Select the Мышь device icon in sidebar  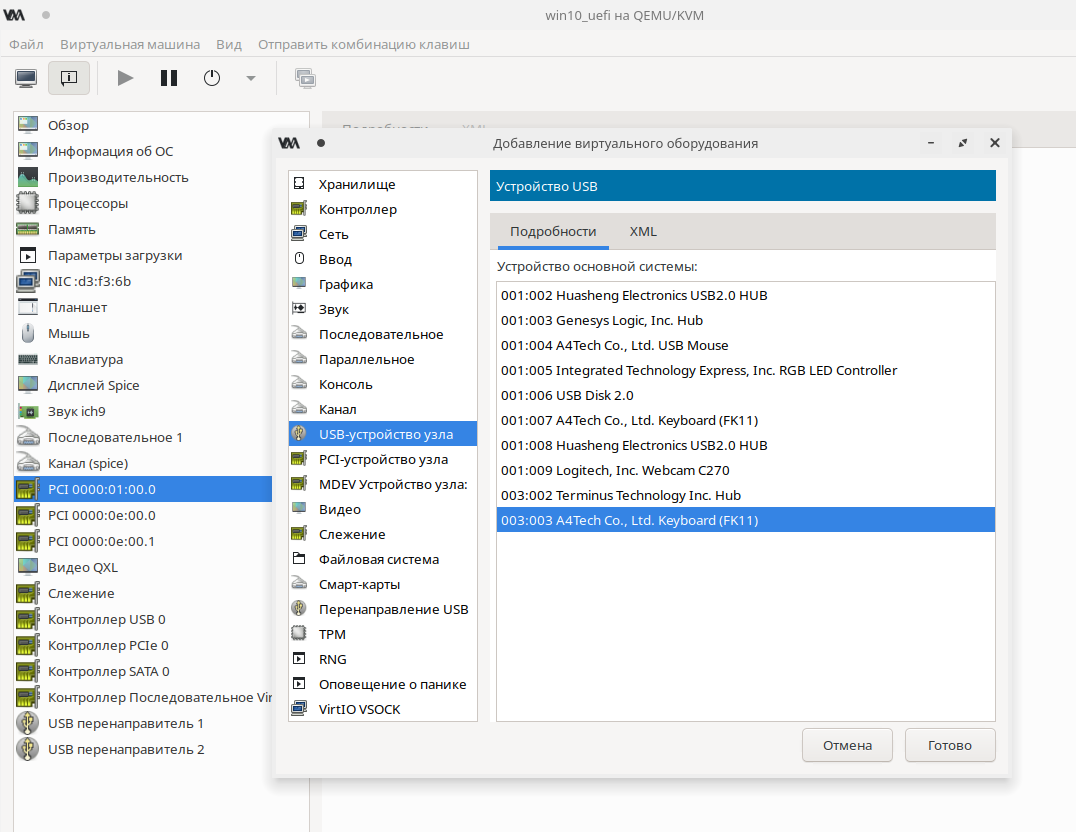coord(28,333)
